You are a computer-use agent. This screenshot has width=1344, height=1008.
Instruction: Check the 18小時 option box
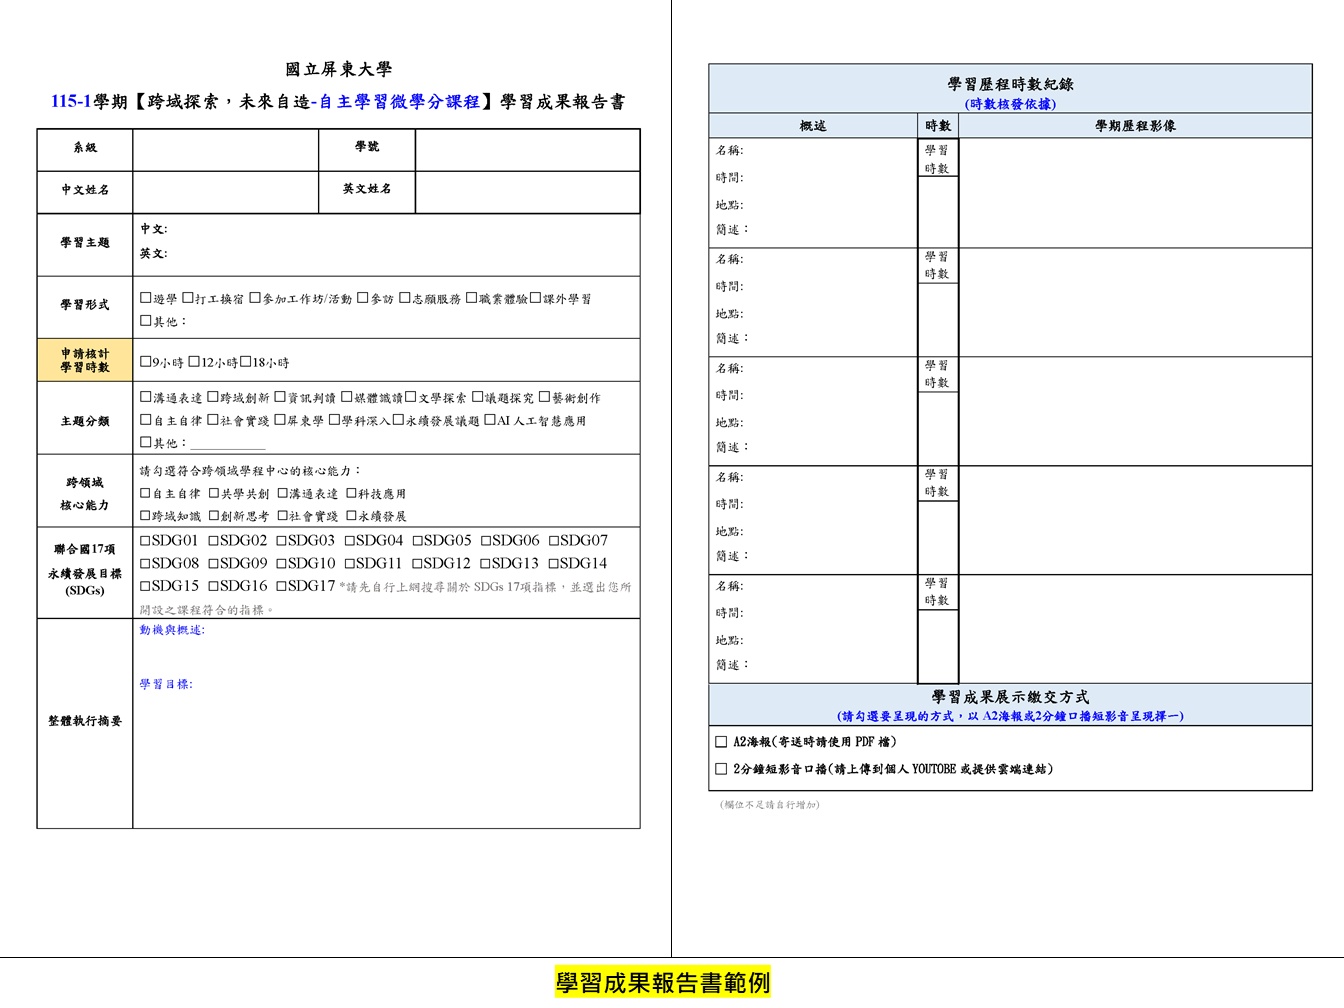pos(245,362)
